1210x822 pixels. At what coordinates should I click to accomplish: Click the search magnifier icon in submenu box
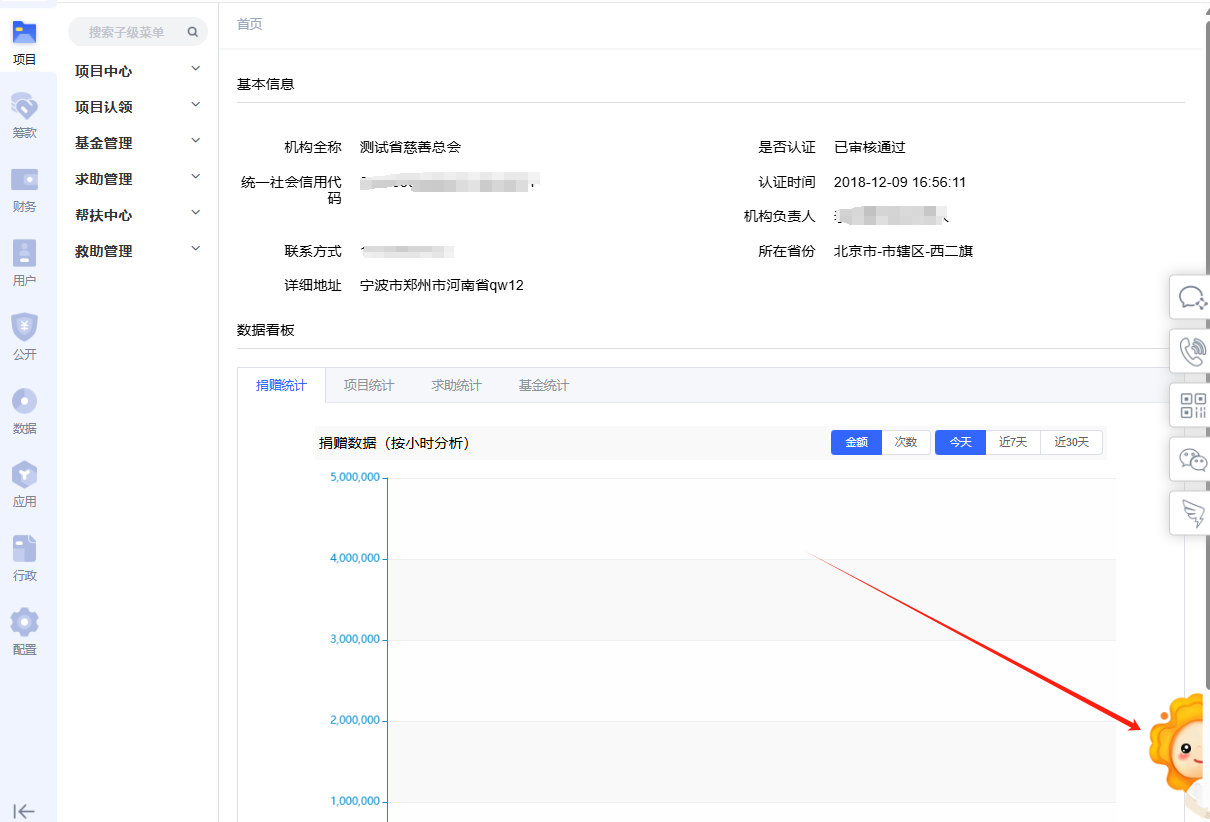click(x=193, y=32)
